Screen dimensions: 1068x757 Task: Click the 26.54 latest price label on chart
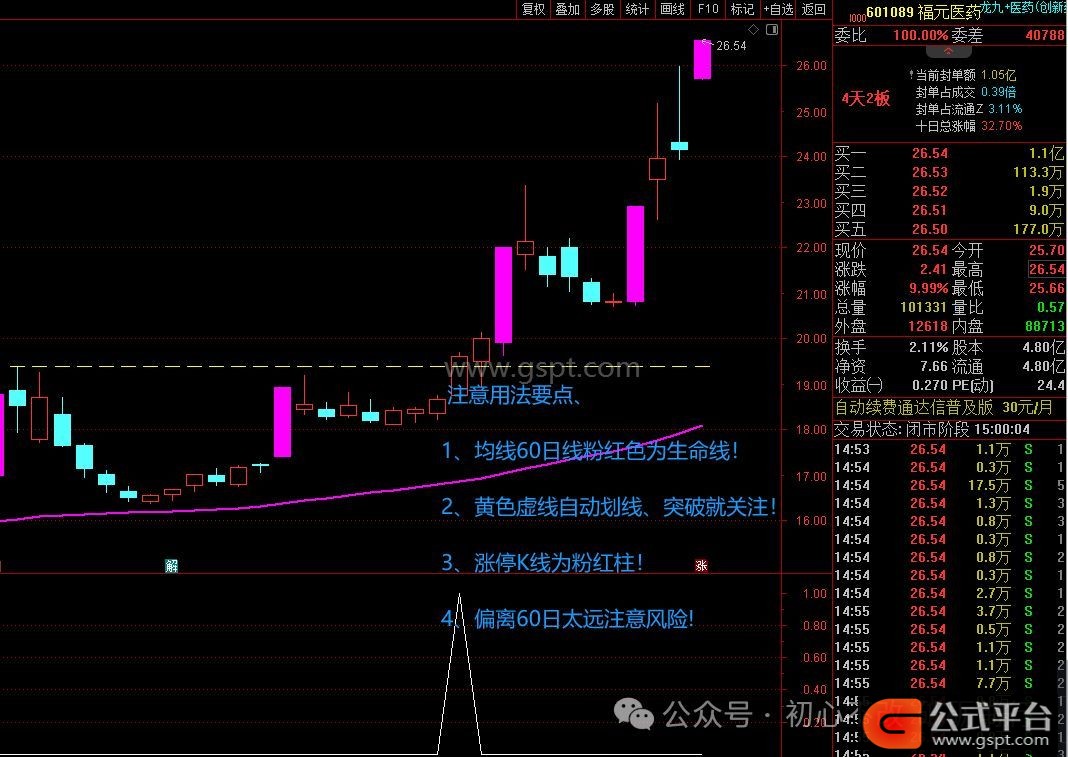[x=731, y=45]
